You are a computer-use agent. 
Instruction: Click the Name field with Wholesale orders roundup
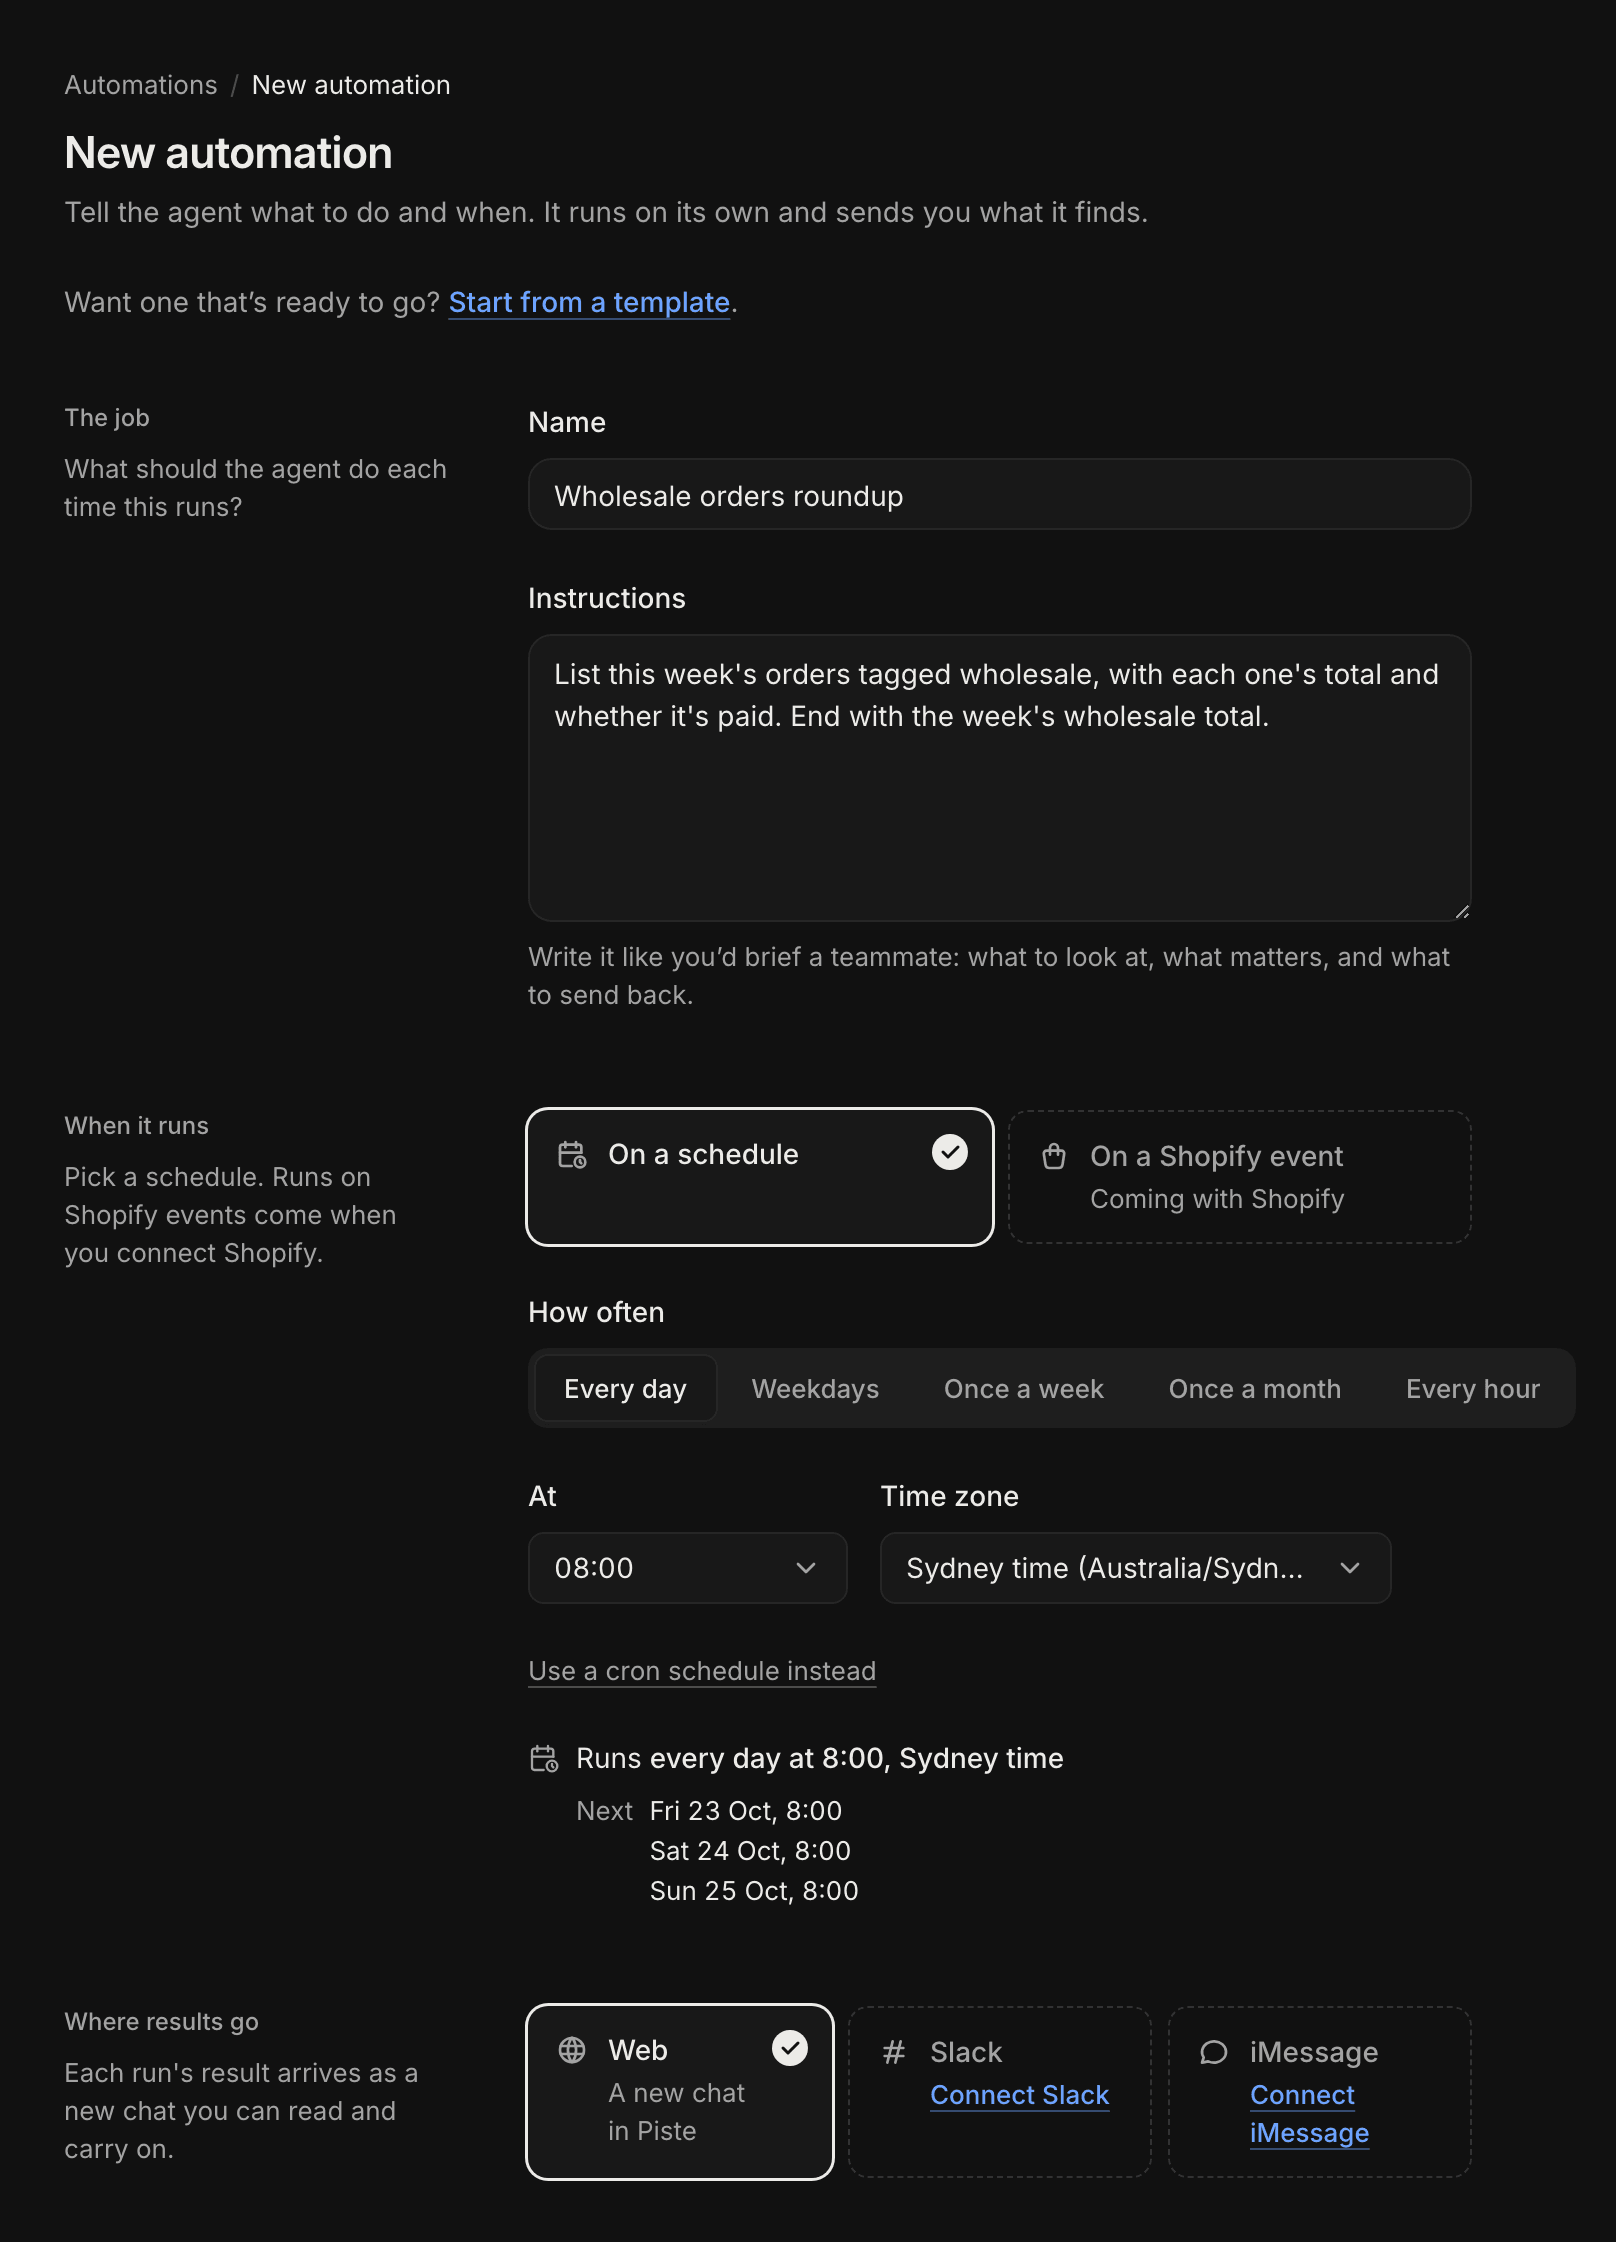[1000, 495]
